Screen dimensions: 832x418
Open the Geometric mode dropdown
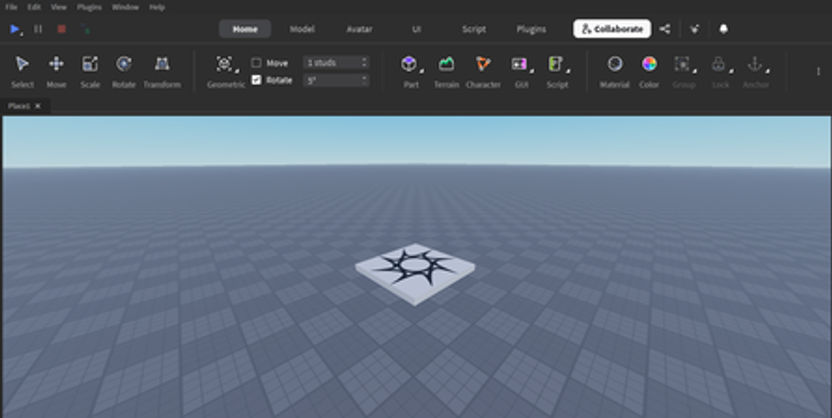click(x=237, y=71)
